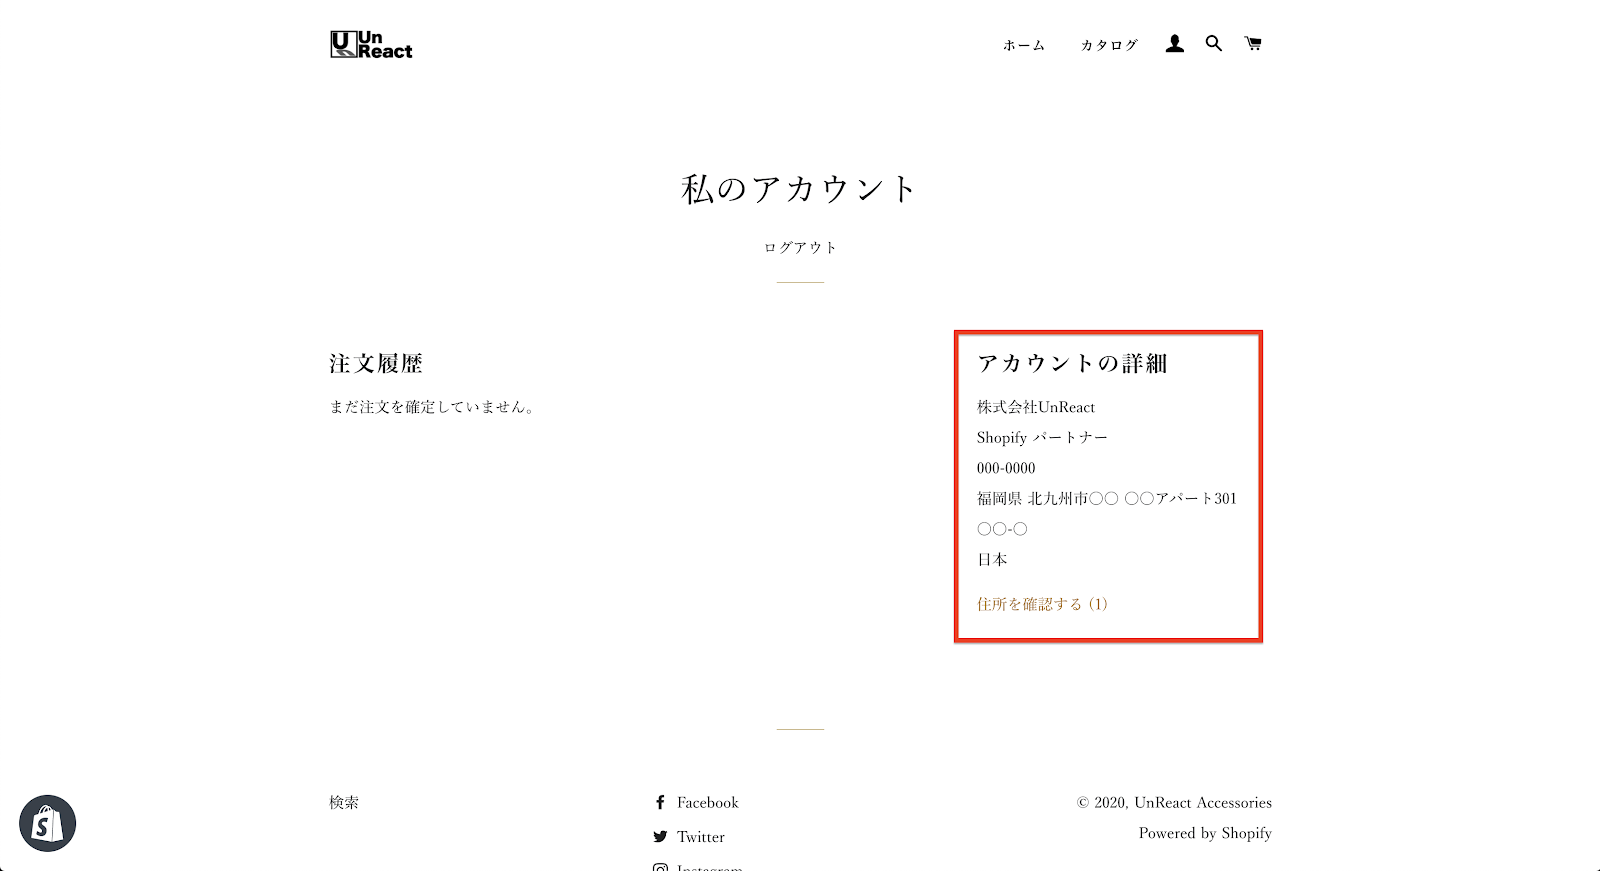The height and width of the screenshot is (871, 1600).
Task: Visit the Facebook text link
Action: (707, 802)
